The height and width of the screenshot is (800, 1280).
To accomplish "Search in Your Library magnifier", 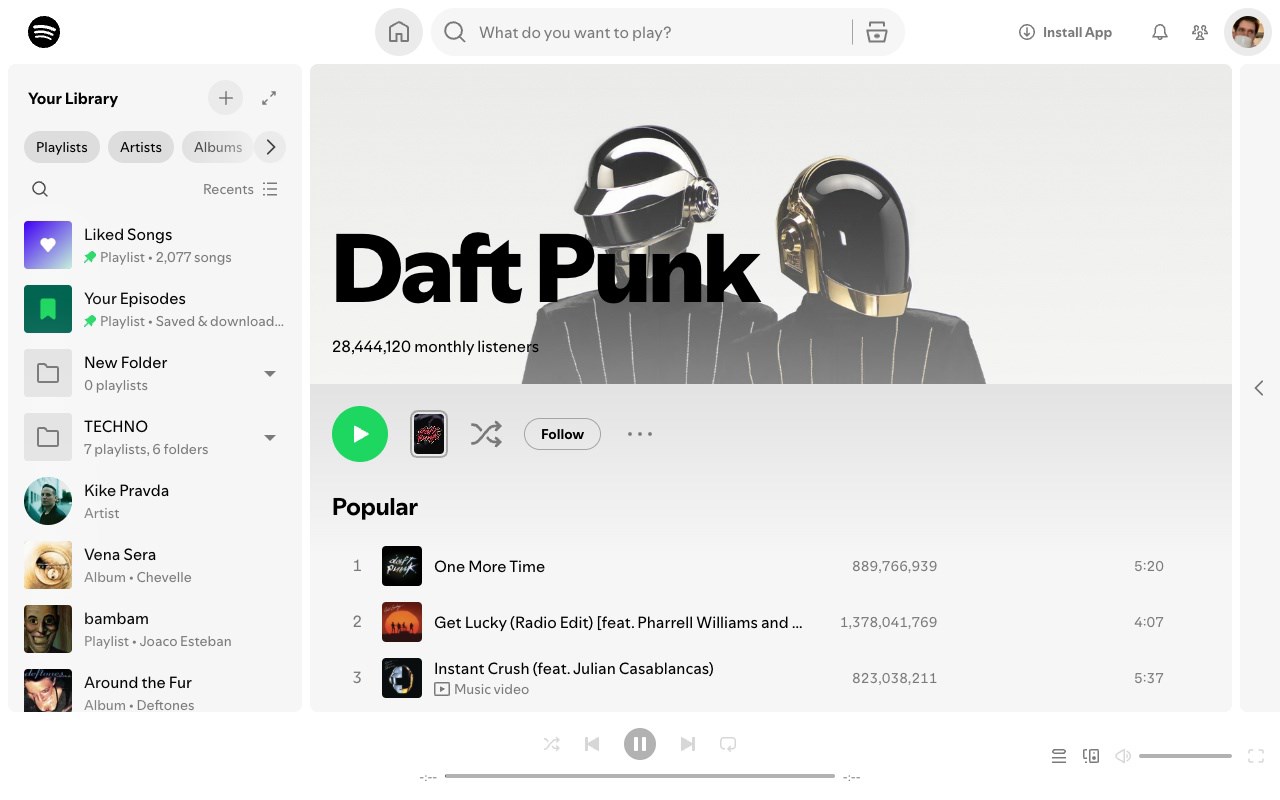I will pos(40,189).
